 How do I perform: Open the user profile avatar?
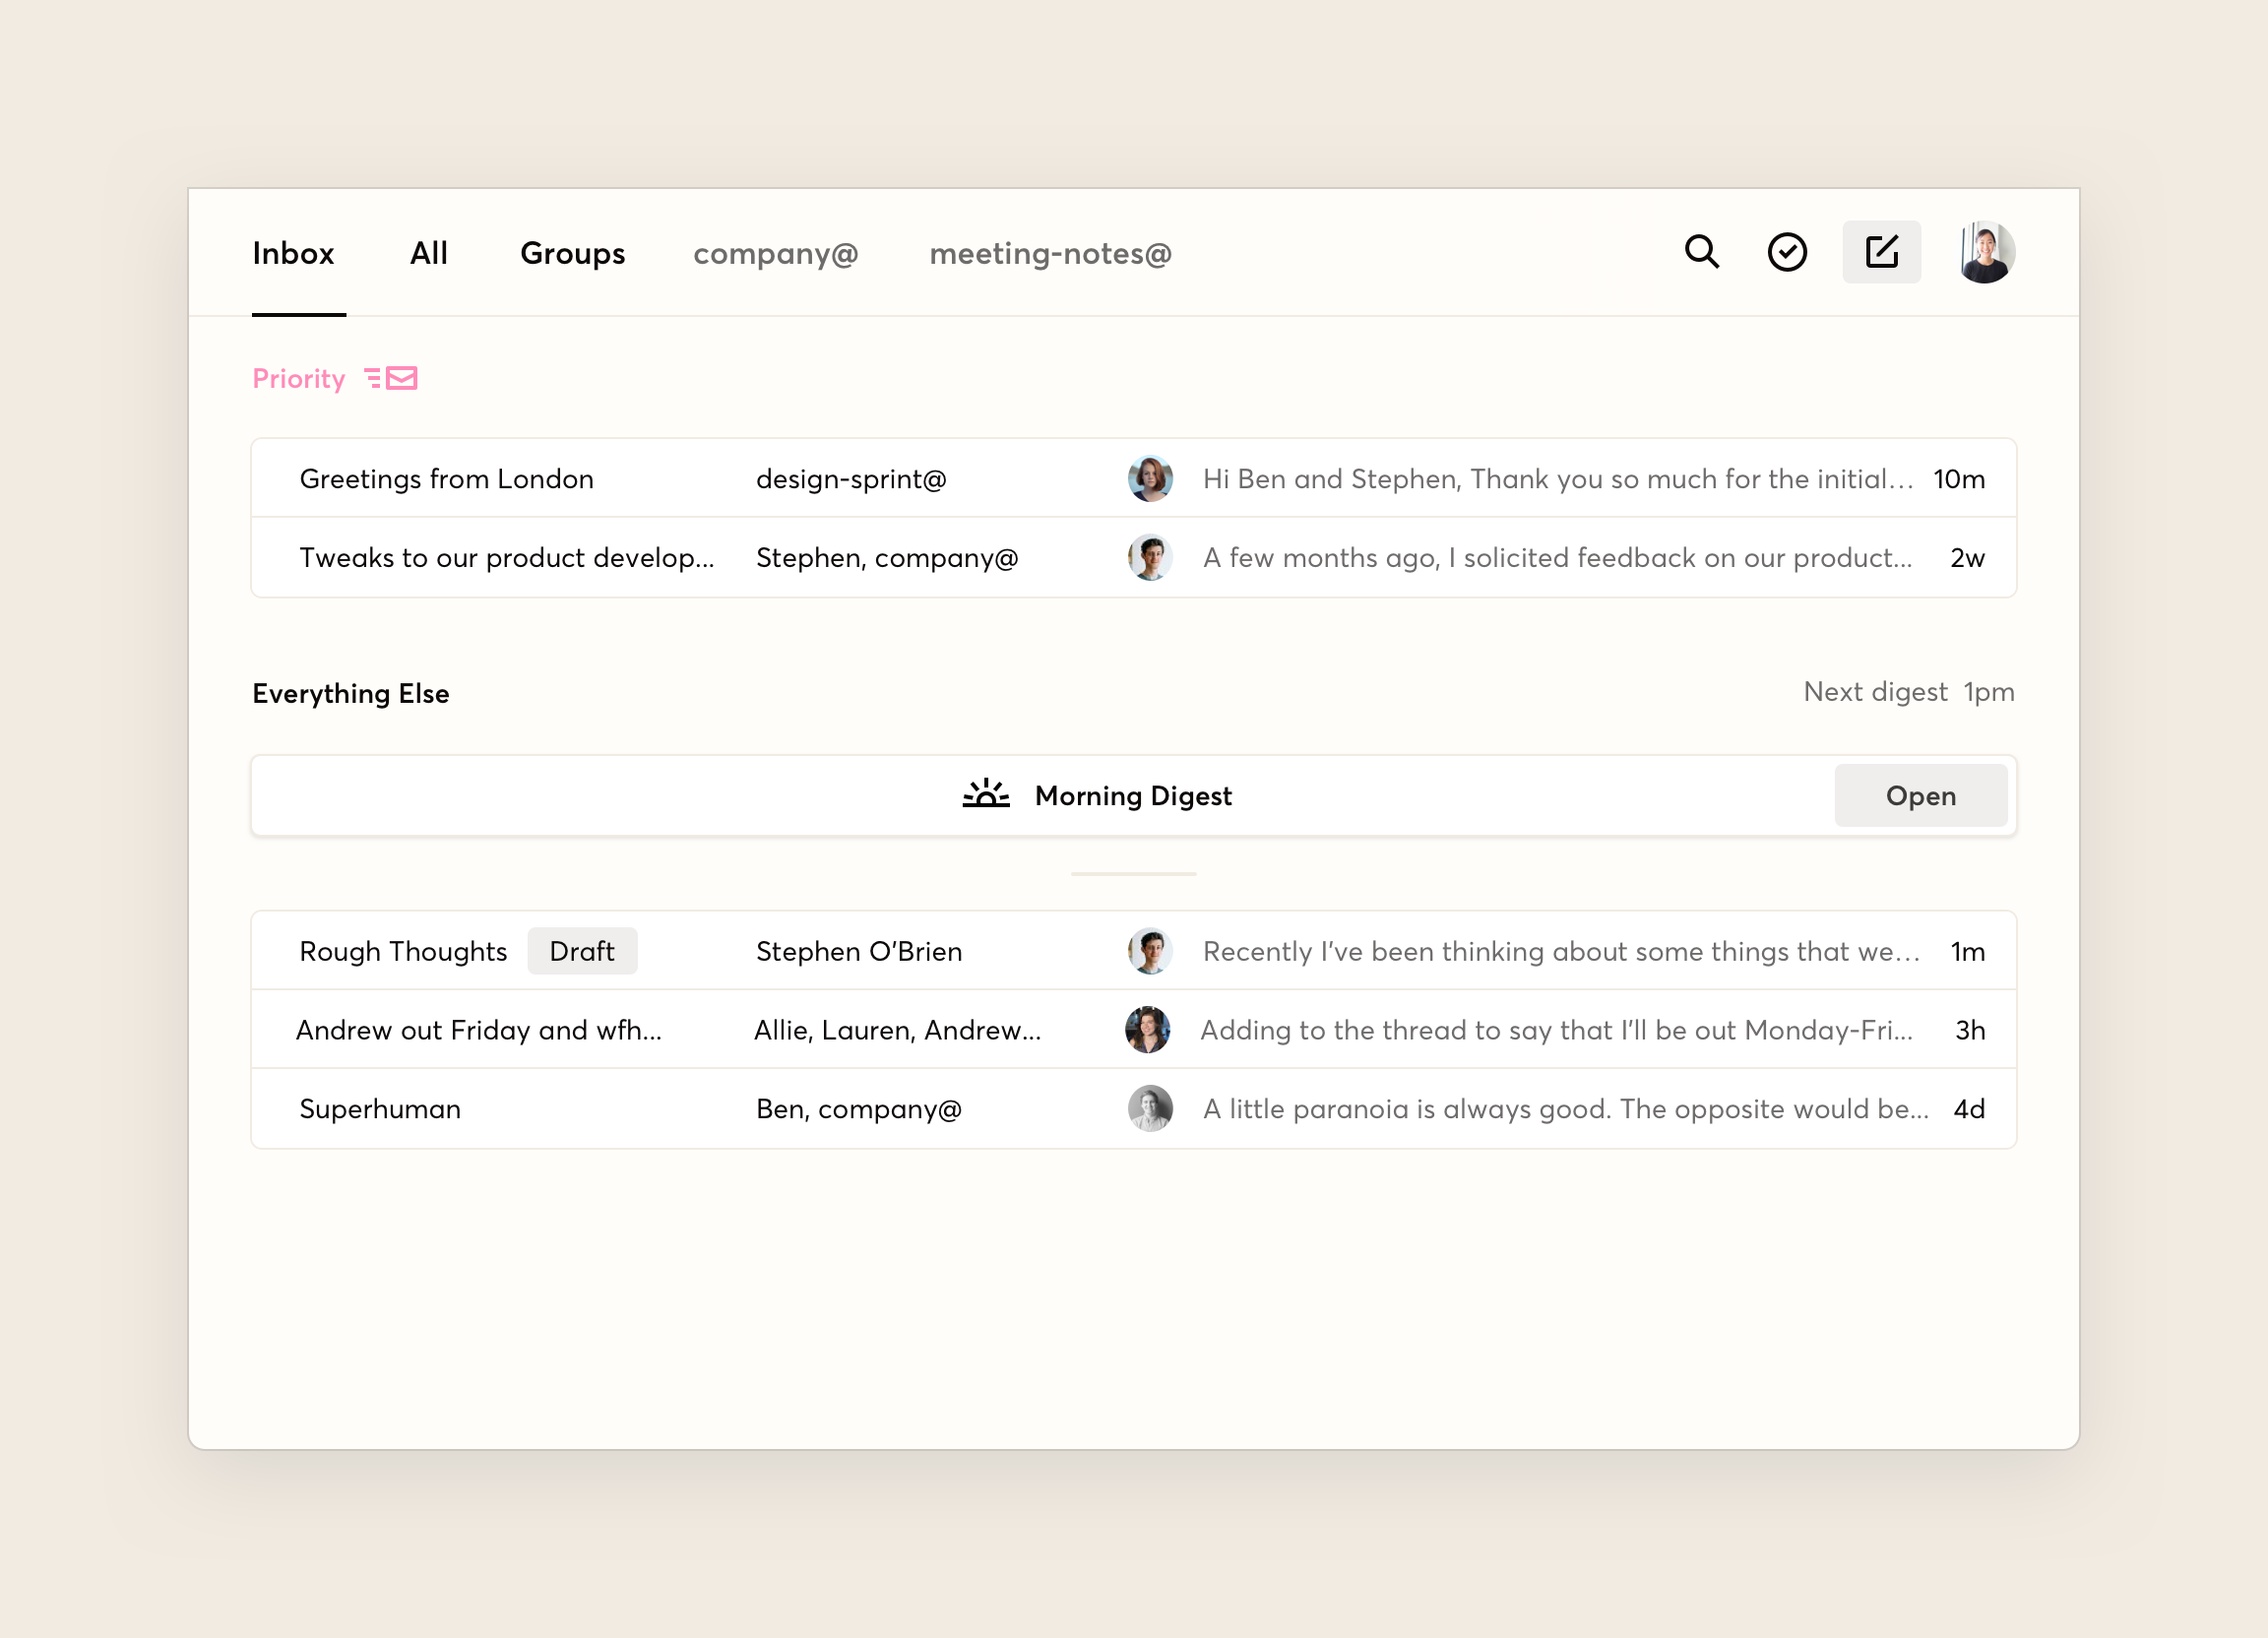click(x=1985, y=252)
